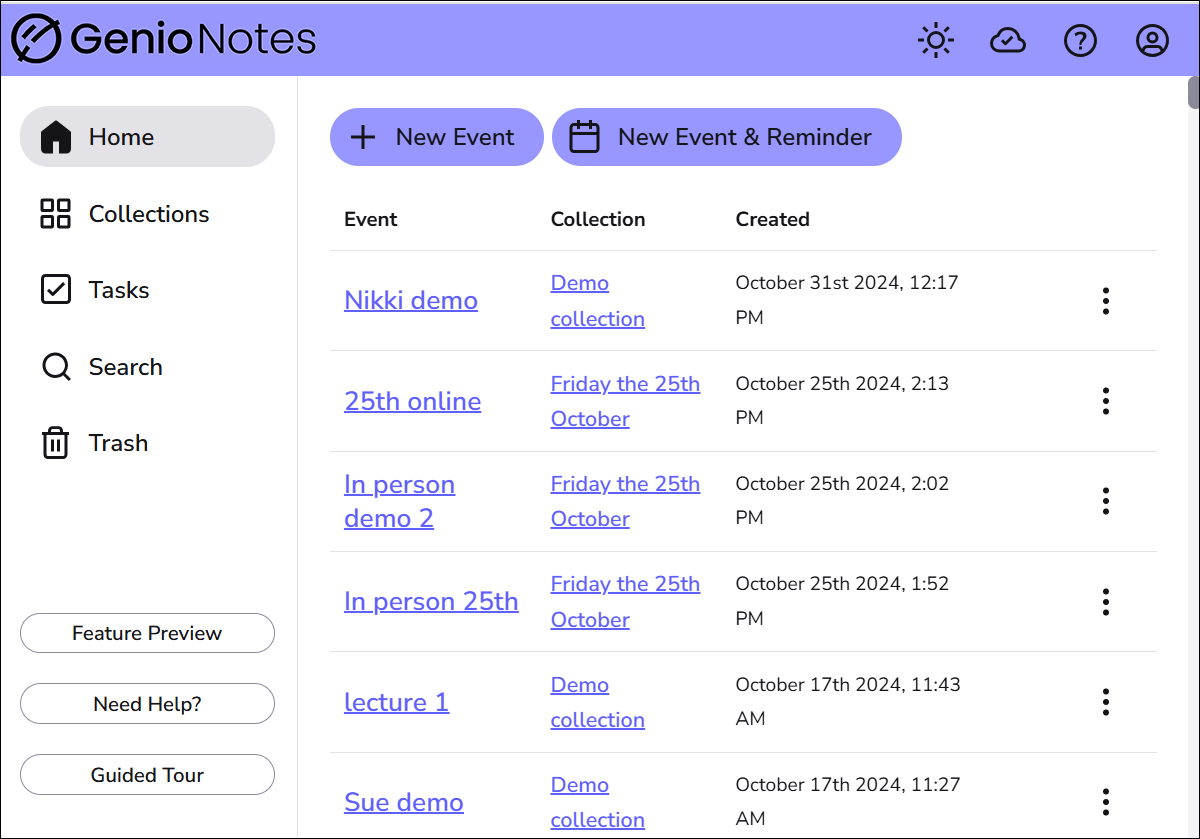1200x839 pixels.
Task: Open the Tasks checkbox icon in sidebar
Action: [x=56, y=290]
